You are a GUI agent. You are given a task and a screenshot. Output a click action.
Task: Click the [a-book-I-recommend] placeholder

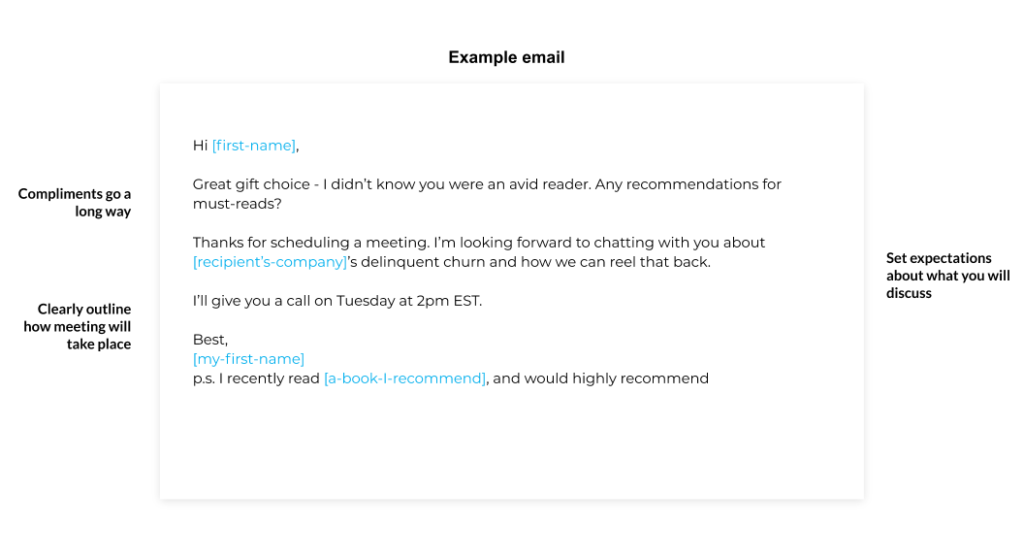(x=405, y=379)
